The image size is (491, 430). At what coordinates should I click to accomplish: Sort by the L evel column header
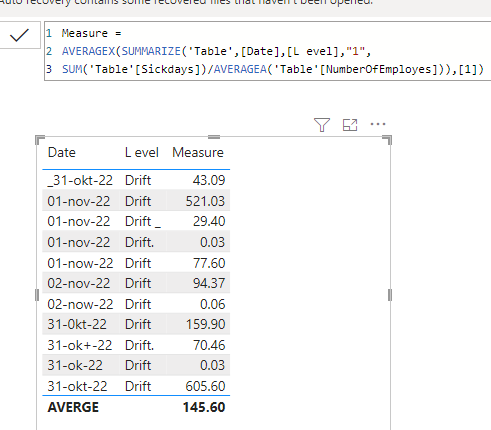[x=142, y=153]
